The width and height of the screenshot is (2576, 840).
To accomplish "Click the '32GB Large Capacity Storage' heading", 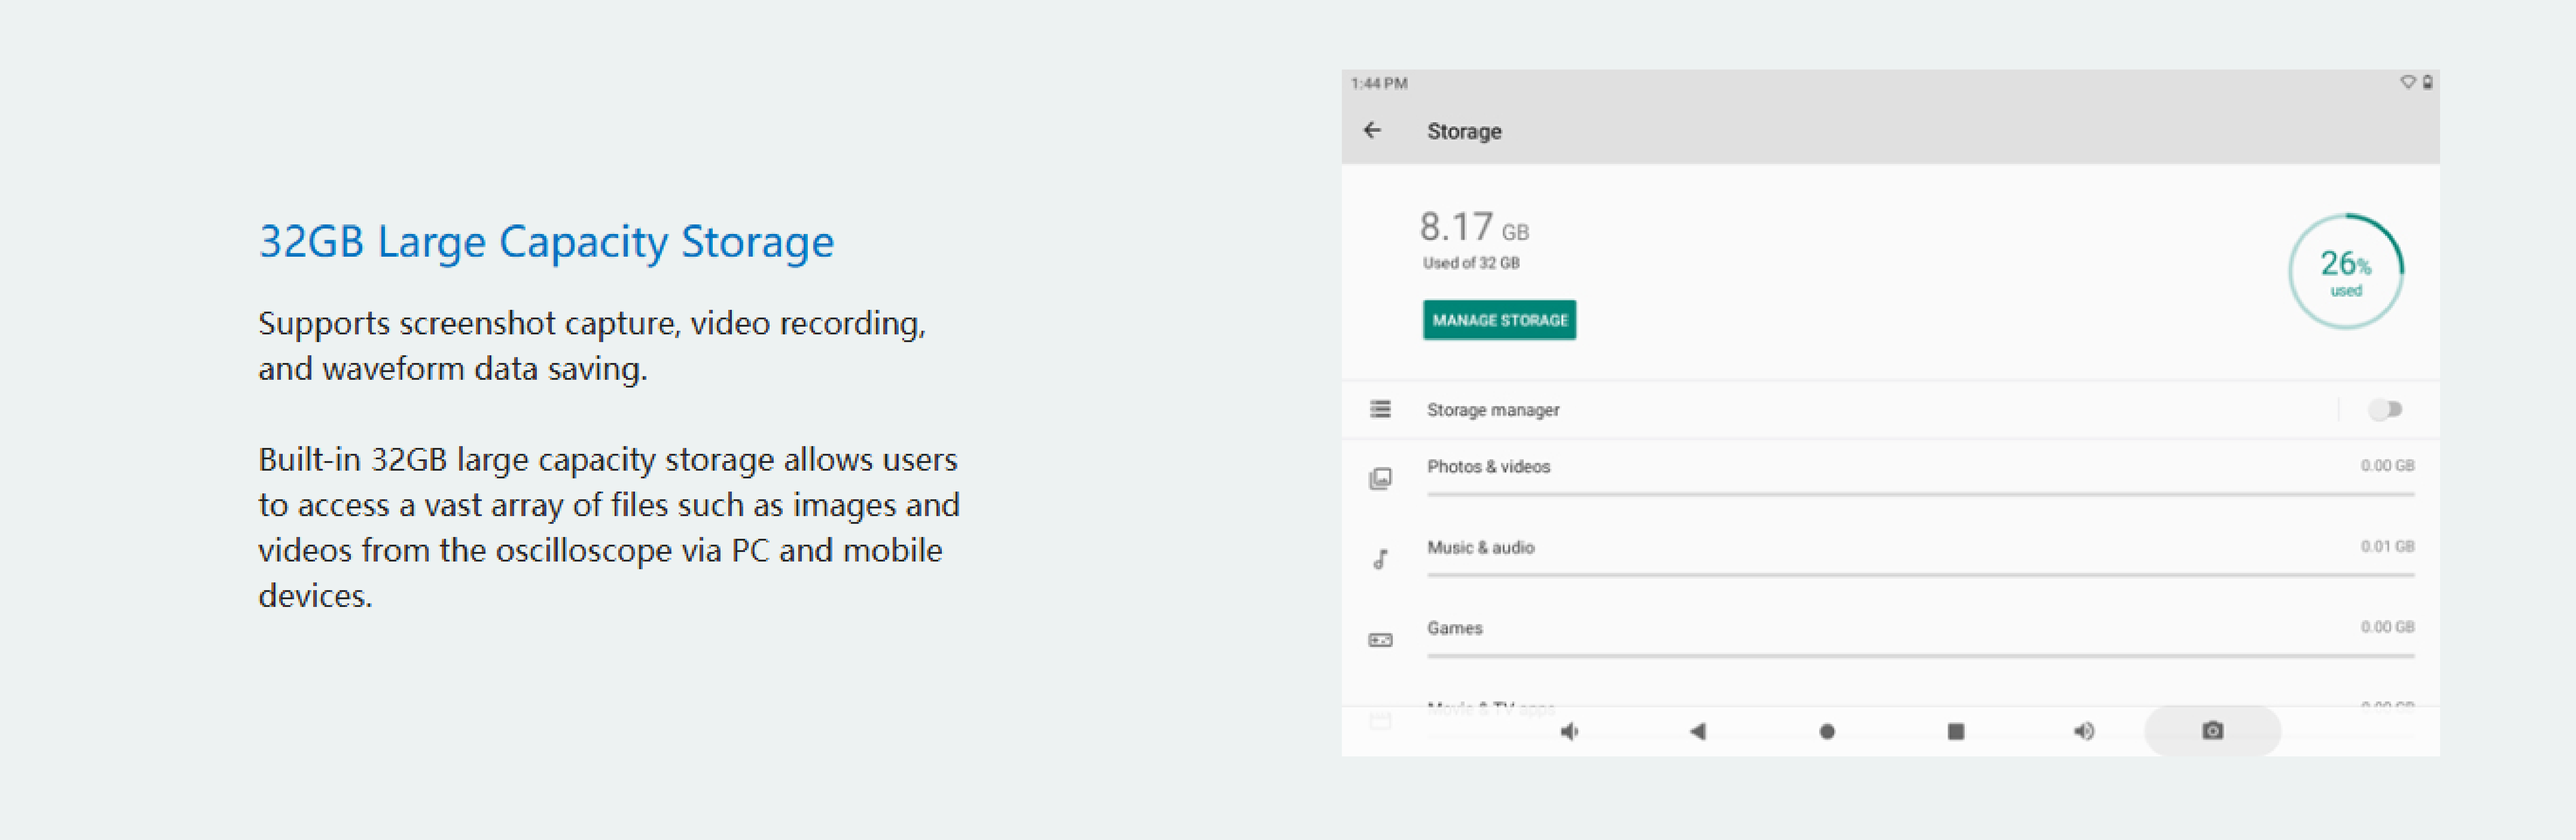I will [x=546, y=242].
